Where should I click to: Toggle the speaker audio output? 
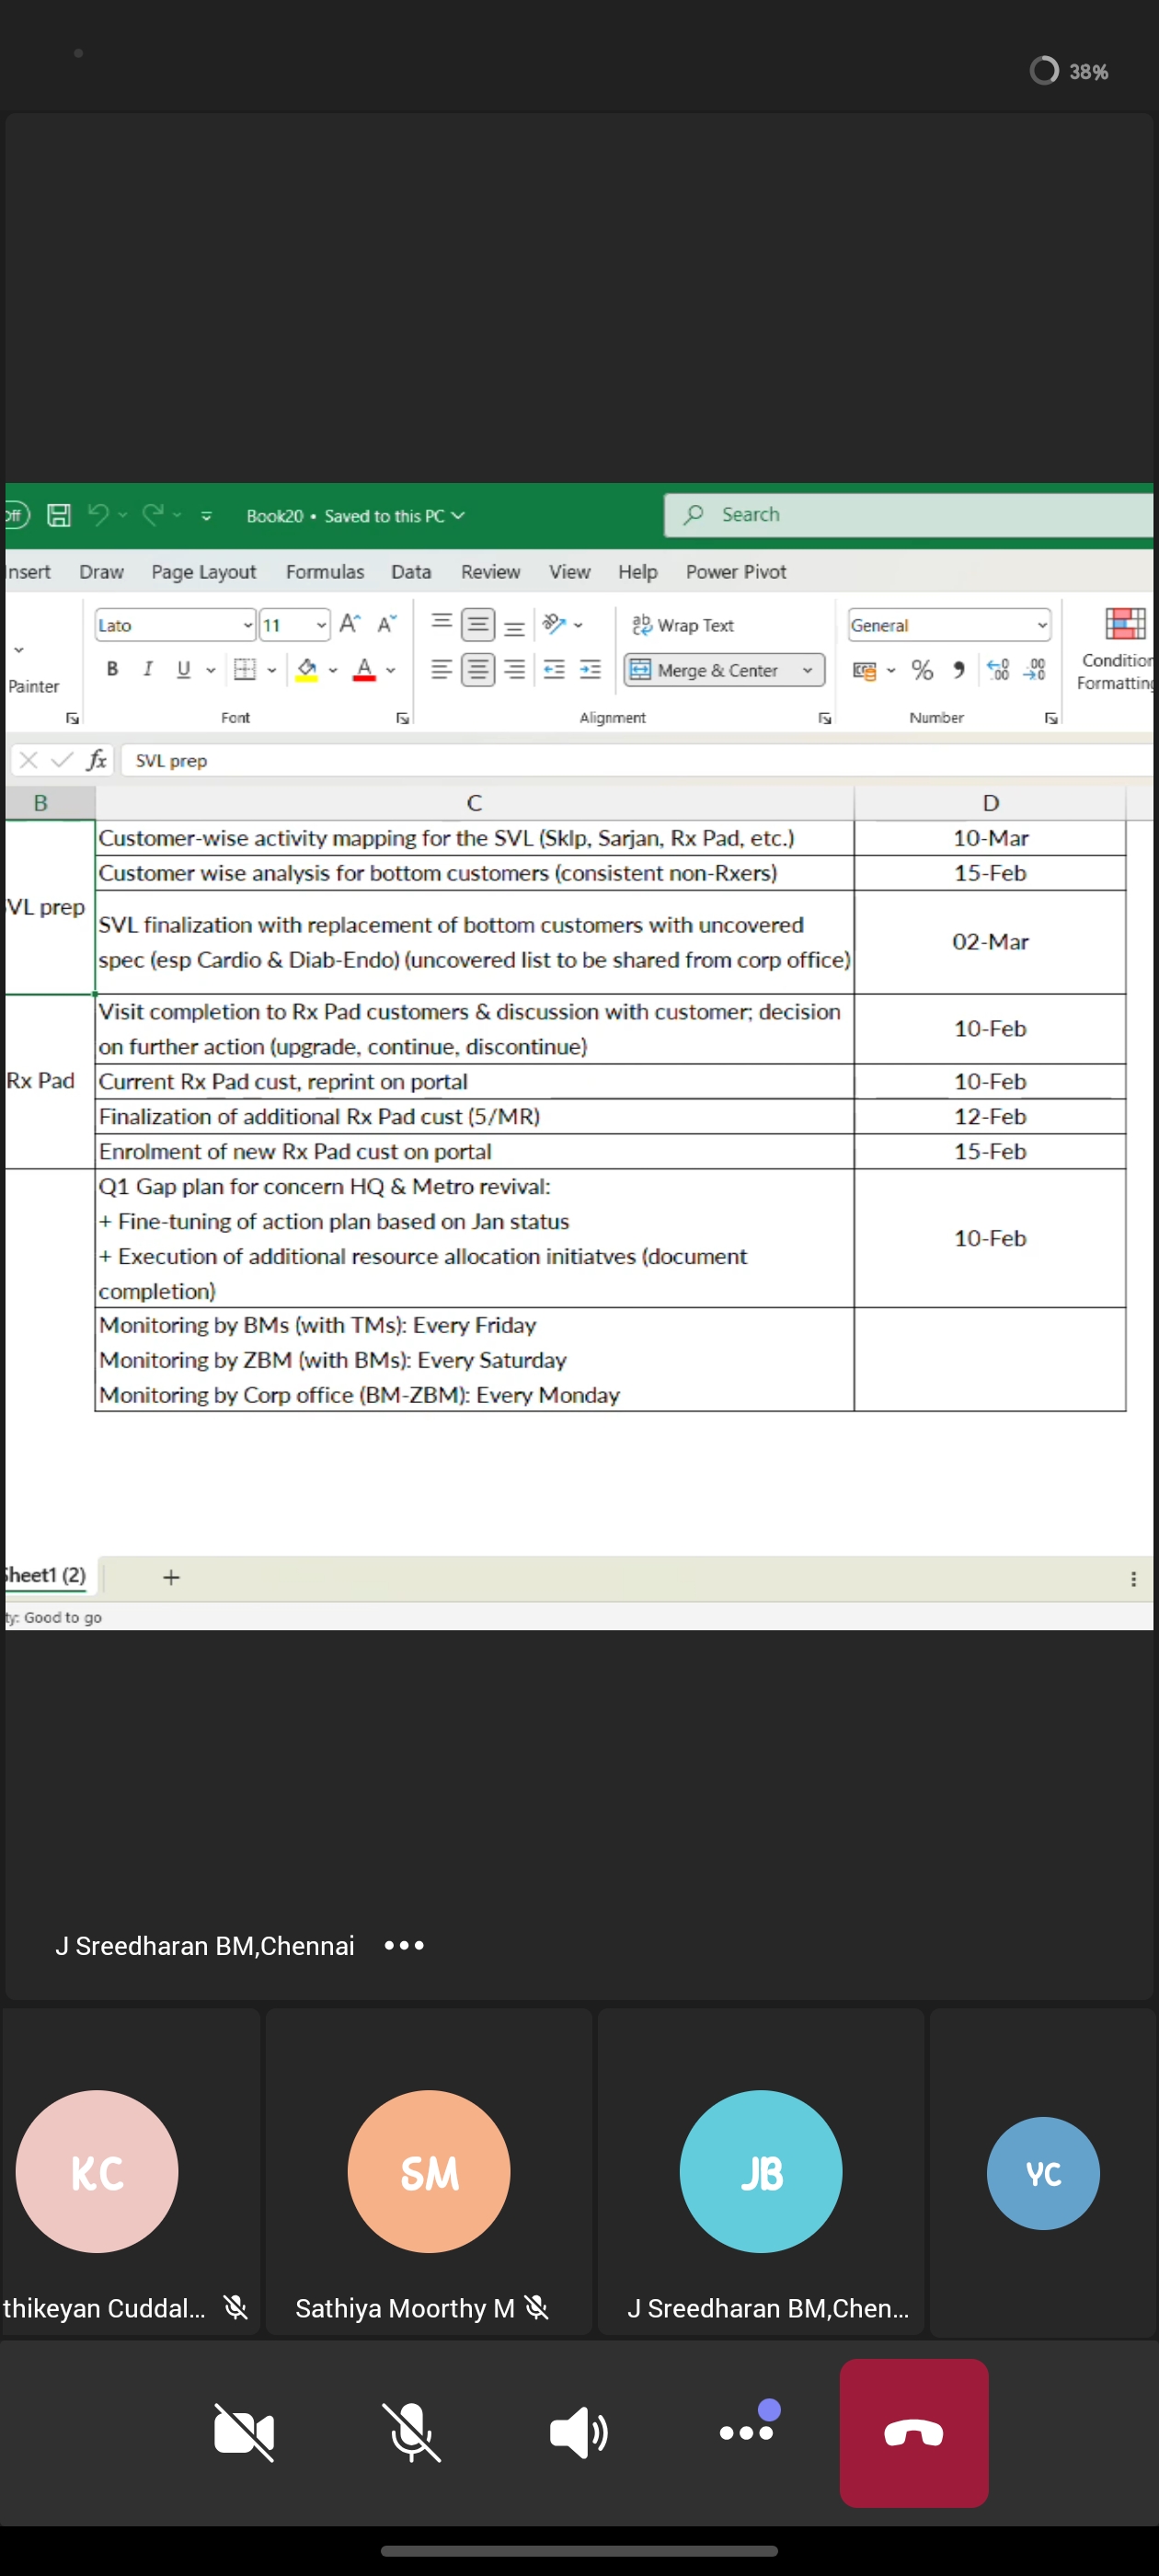click(578, 2432)
